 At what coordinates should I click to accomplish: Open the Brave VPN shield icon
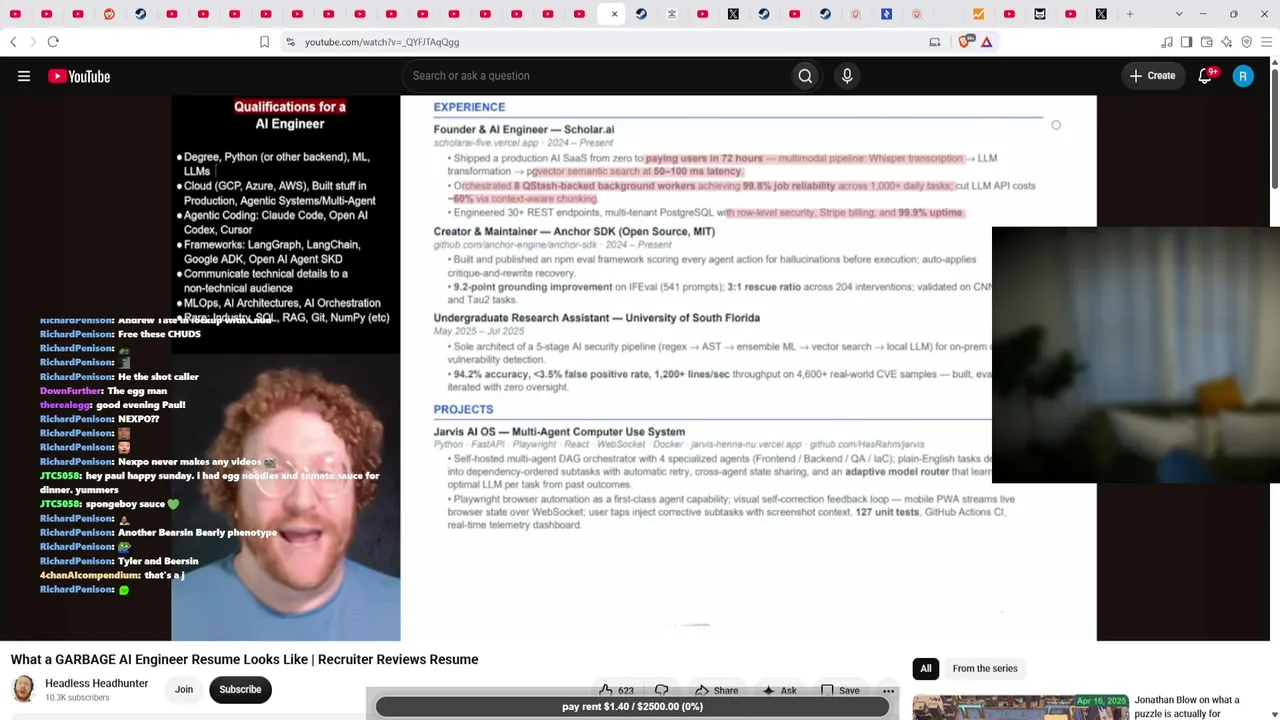(x=1246, y=42)
